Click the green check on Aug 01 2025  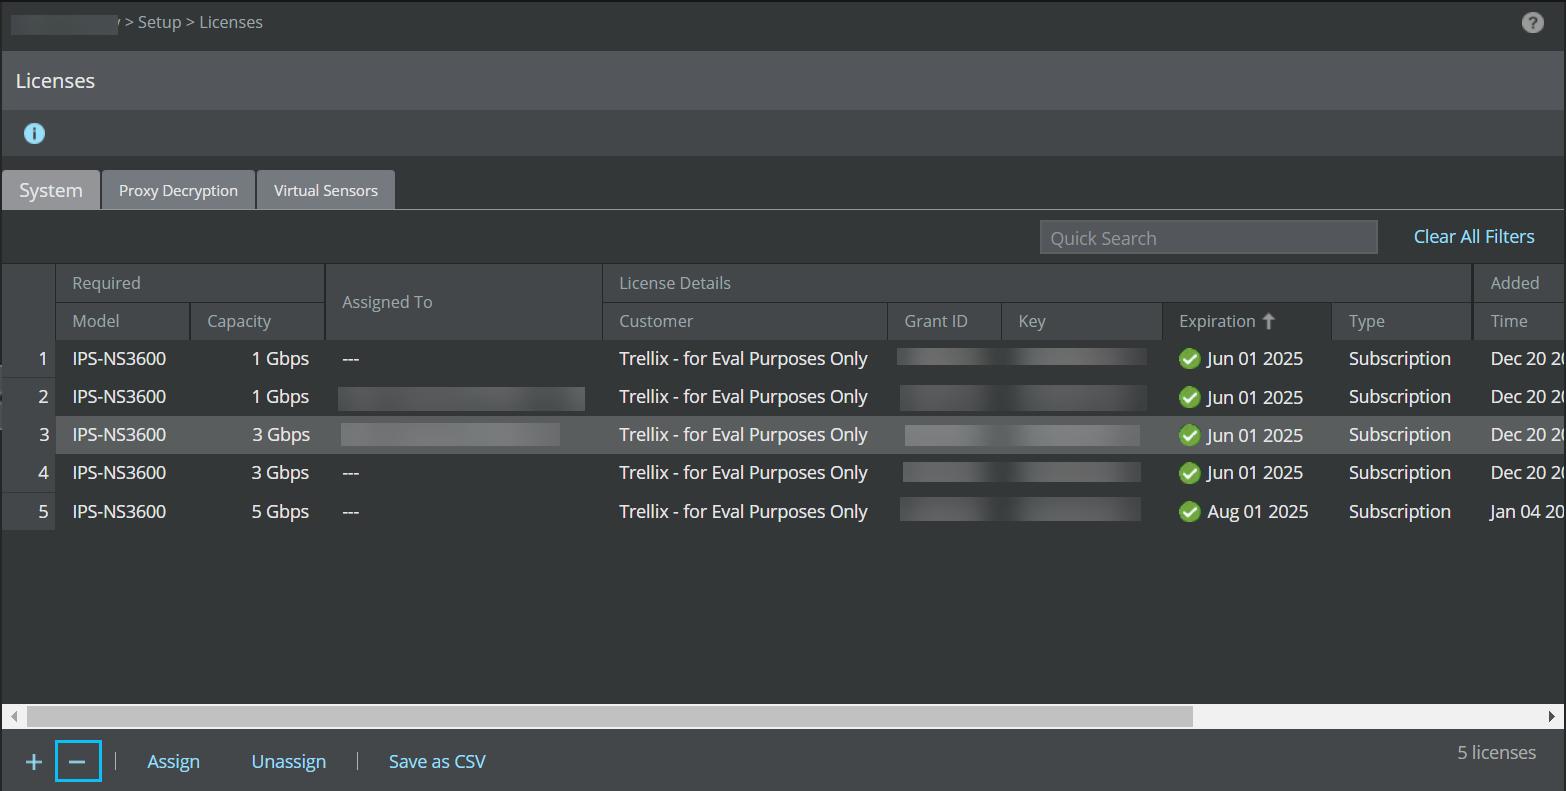click(1189, 511)
